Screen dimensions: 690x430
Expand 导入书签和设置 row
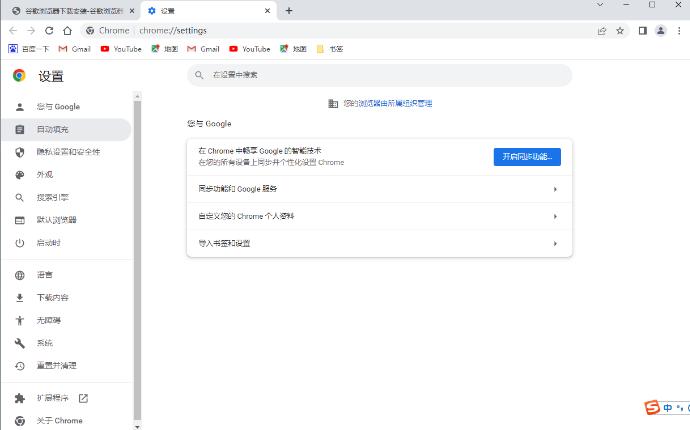(379, 243)
